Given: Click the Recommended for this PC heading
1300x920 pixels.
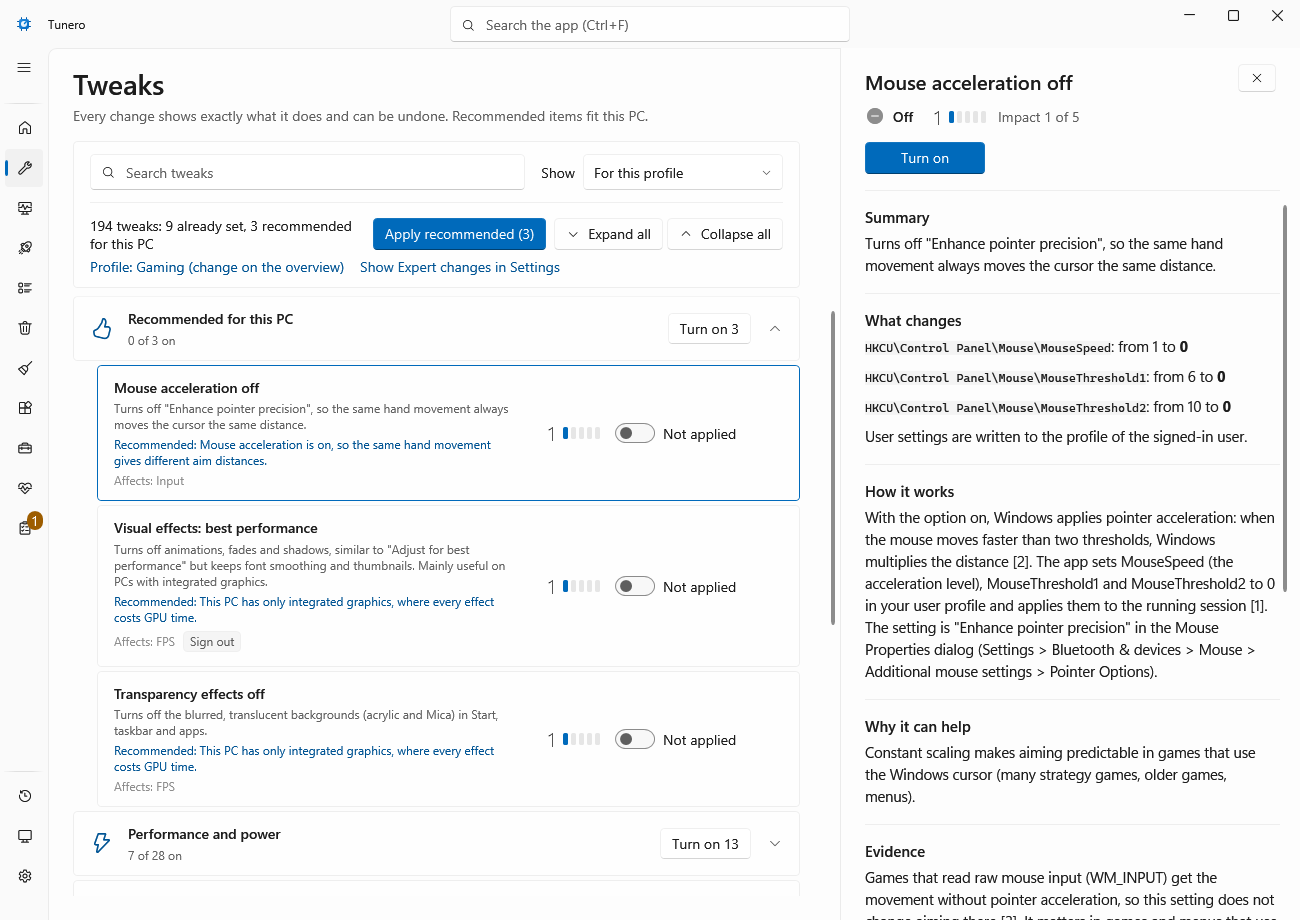Looking at the screenshot, I should (x=210, y=319).
